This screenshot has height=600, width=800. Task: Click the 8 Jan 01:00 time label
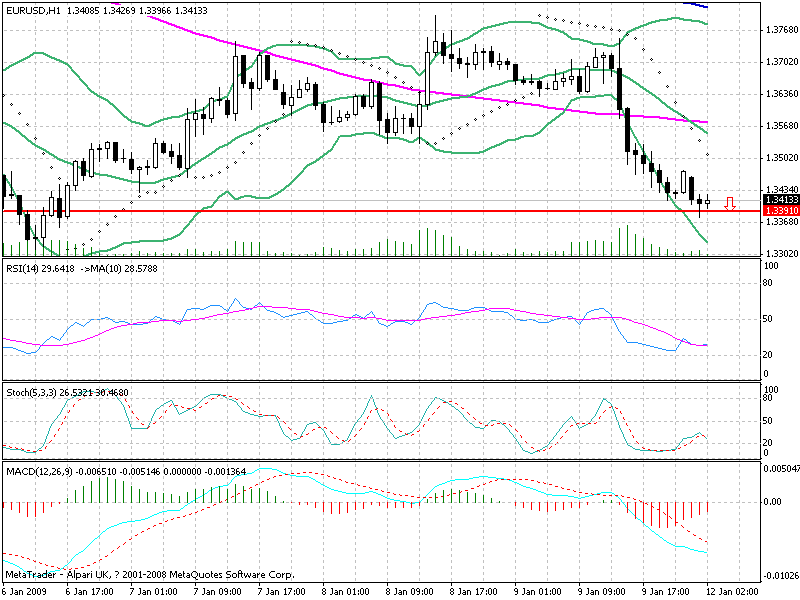coord(346,592)
